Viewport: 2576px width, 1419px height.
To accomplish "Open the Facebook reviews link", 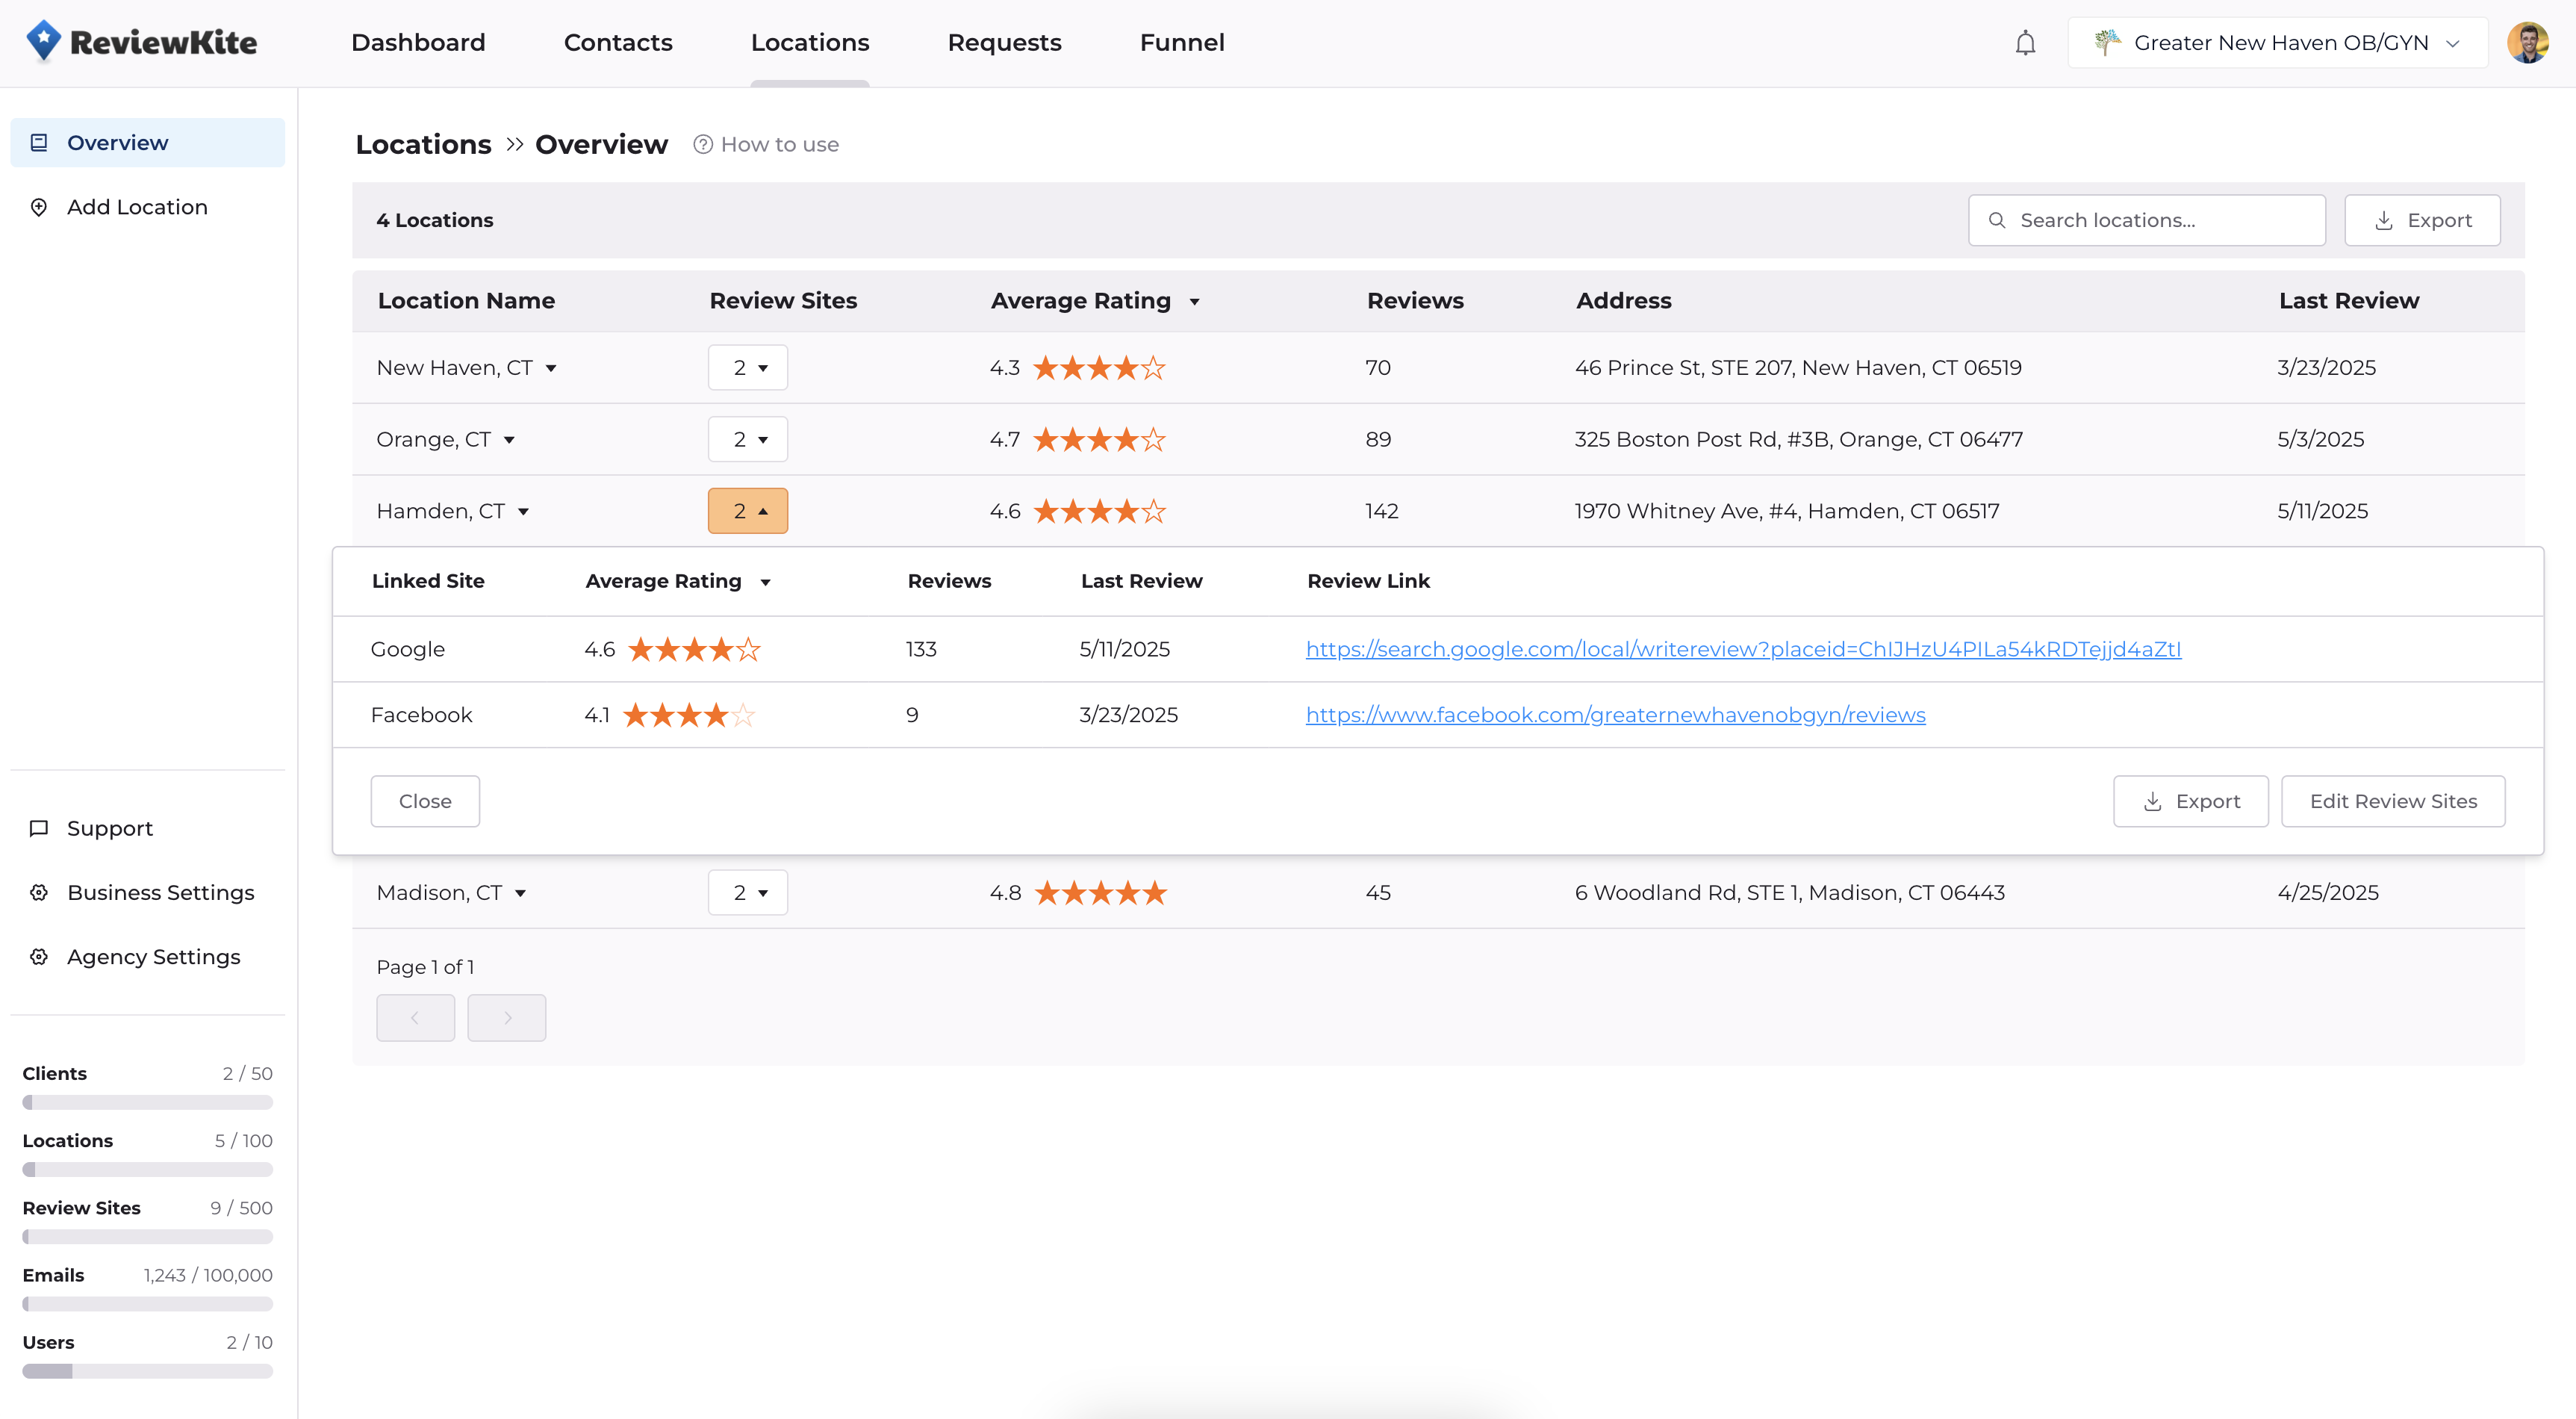I will coord(1615,715).
